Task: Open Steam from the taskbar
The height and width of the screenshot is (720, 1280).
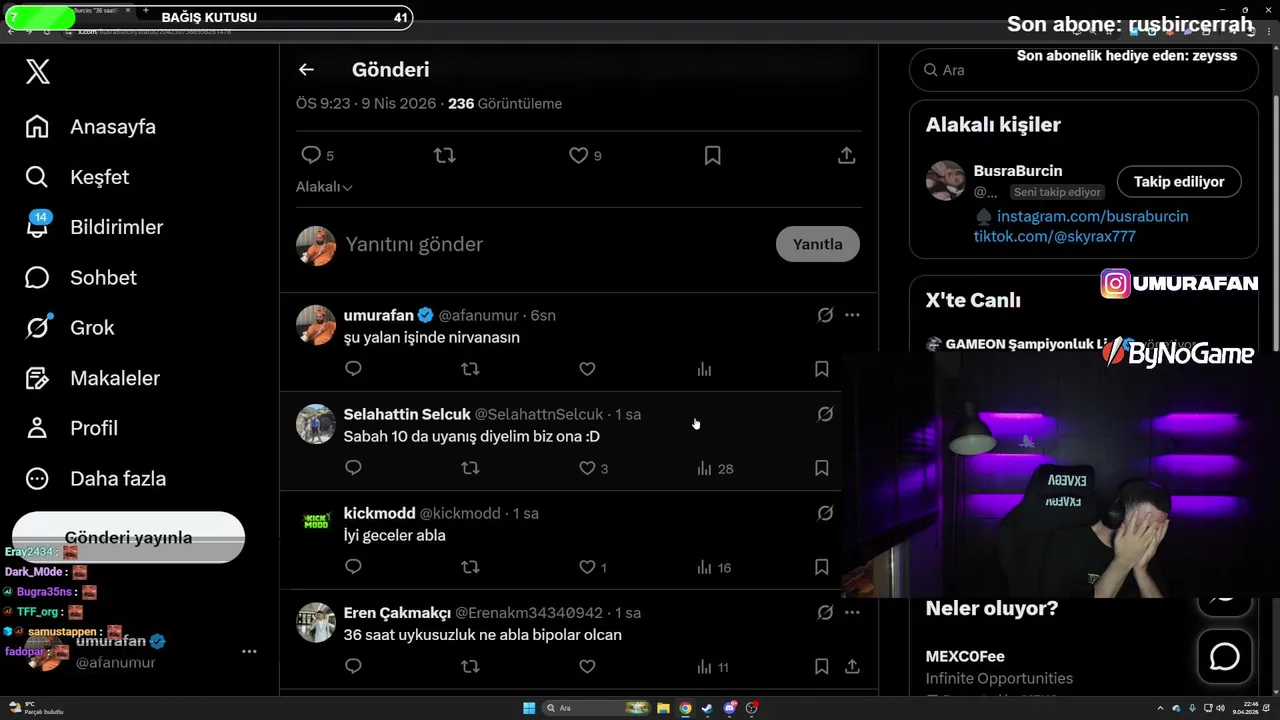Action: point(707,708)
